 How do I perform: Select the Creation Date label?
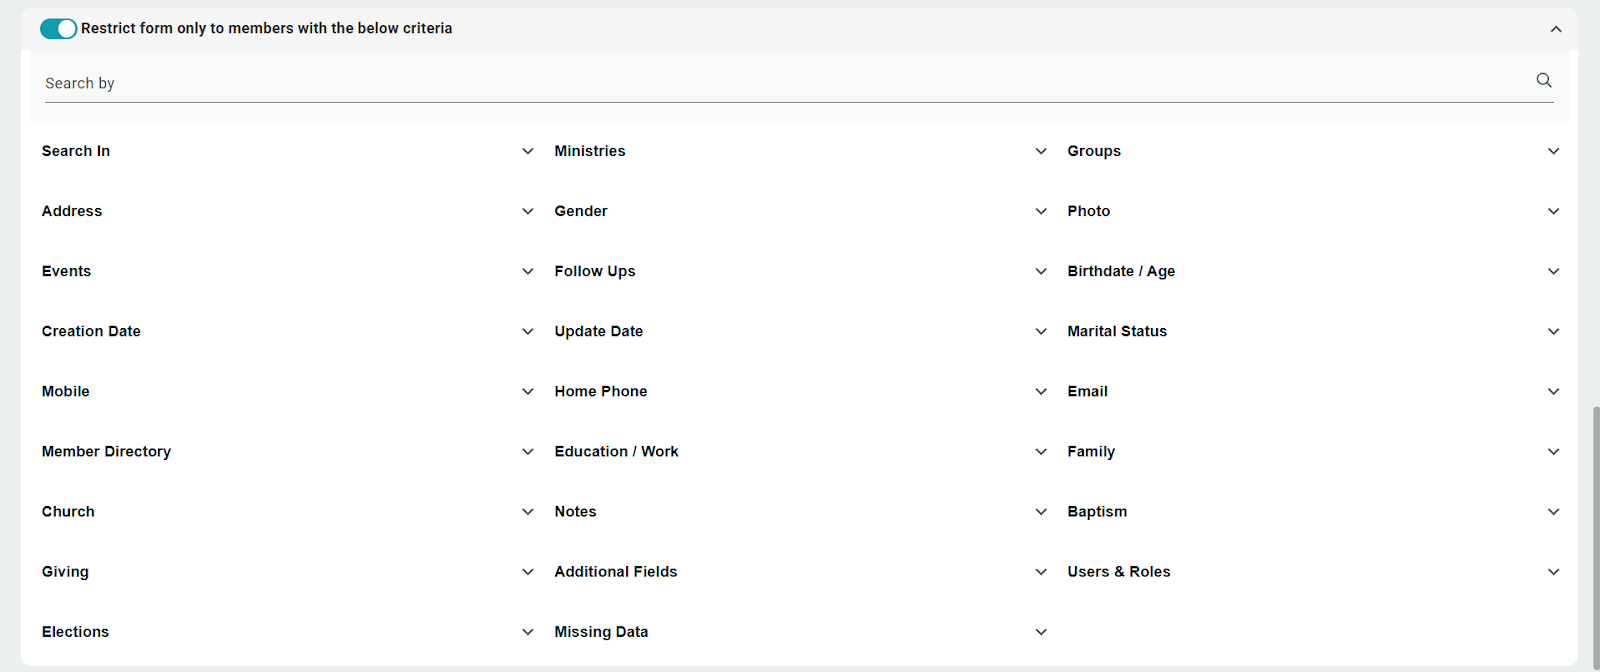(91, 332)
